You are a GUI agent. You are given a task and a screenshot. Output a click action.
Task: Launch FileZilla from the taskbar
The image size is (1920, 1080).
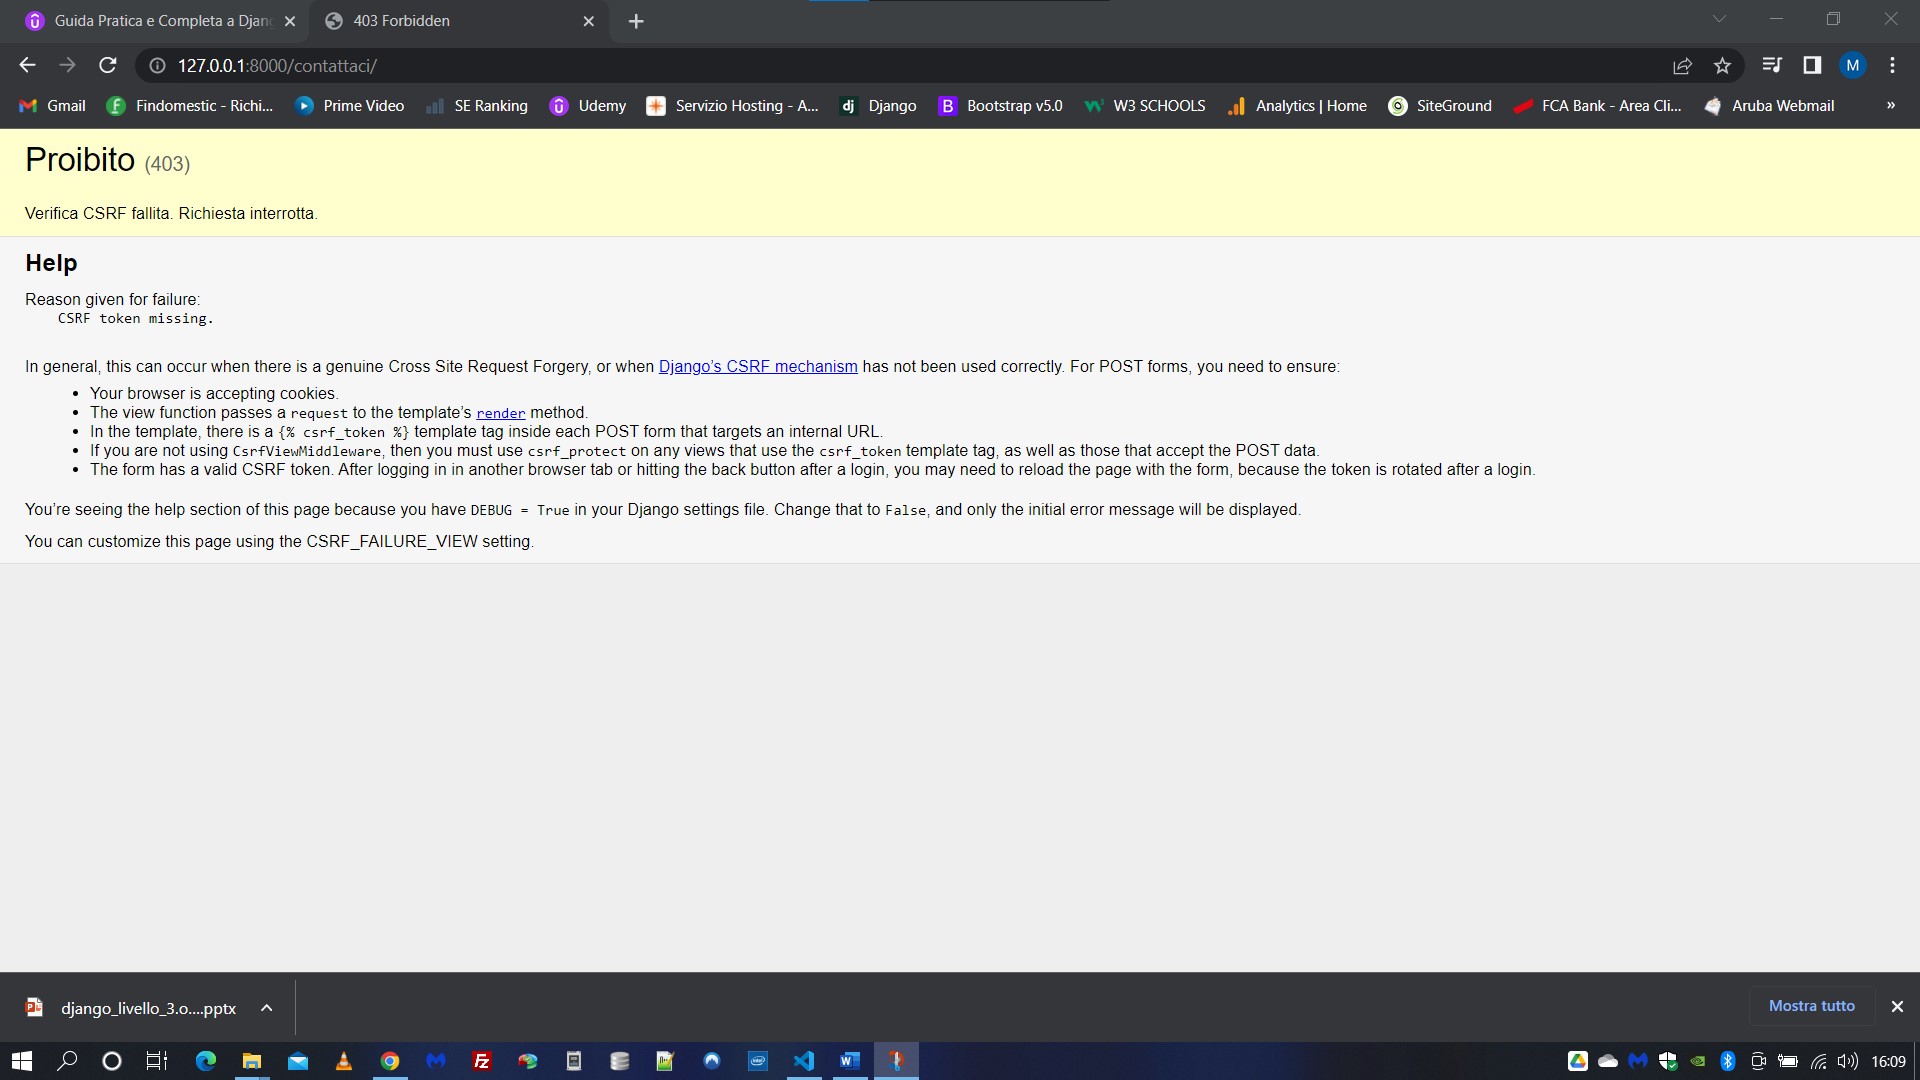(x=482, y=1061)
